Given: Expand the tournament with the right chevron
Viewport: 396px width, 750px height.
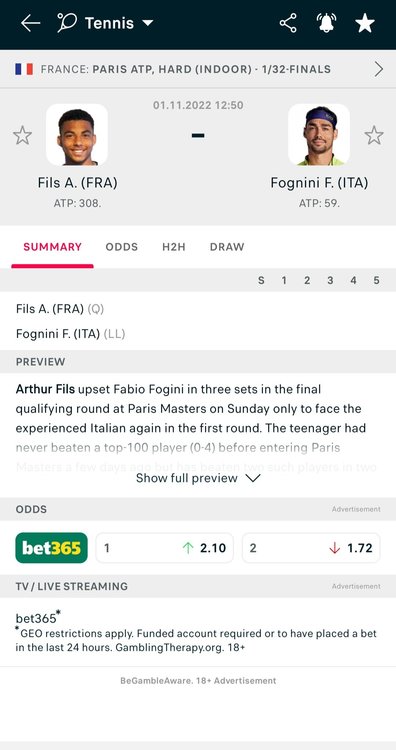Looking at the screenshot, I should 378,69.
